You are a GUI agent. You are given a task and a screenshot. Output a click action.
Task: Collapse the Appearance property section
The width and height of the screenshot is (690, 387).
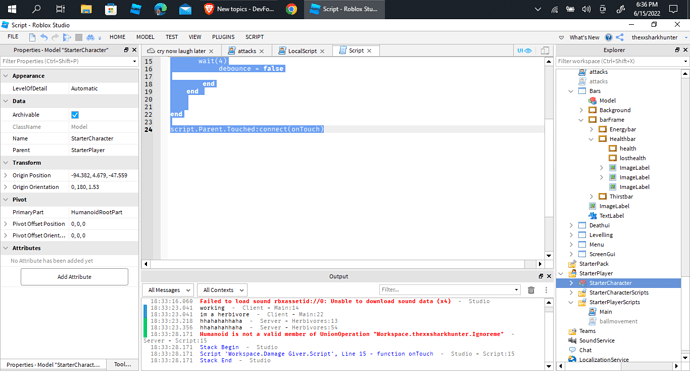pyautogui.click(x=6, y=76)
